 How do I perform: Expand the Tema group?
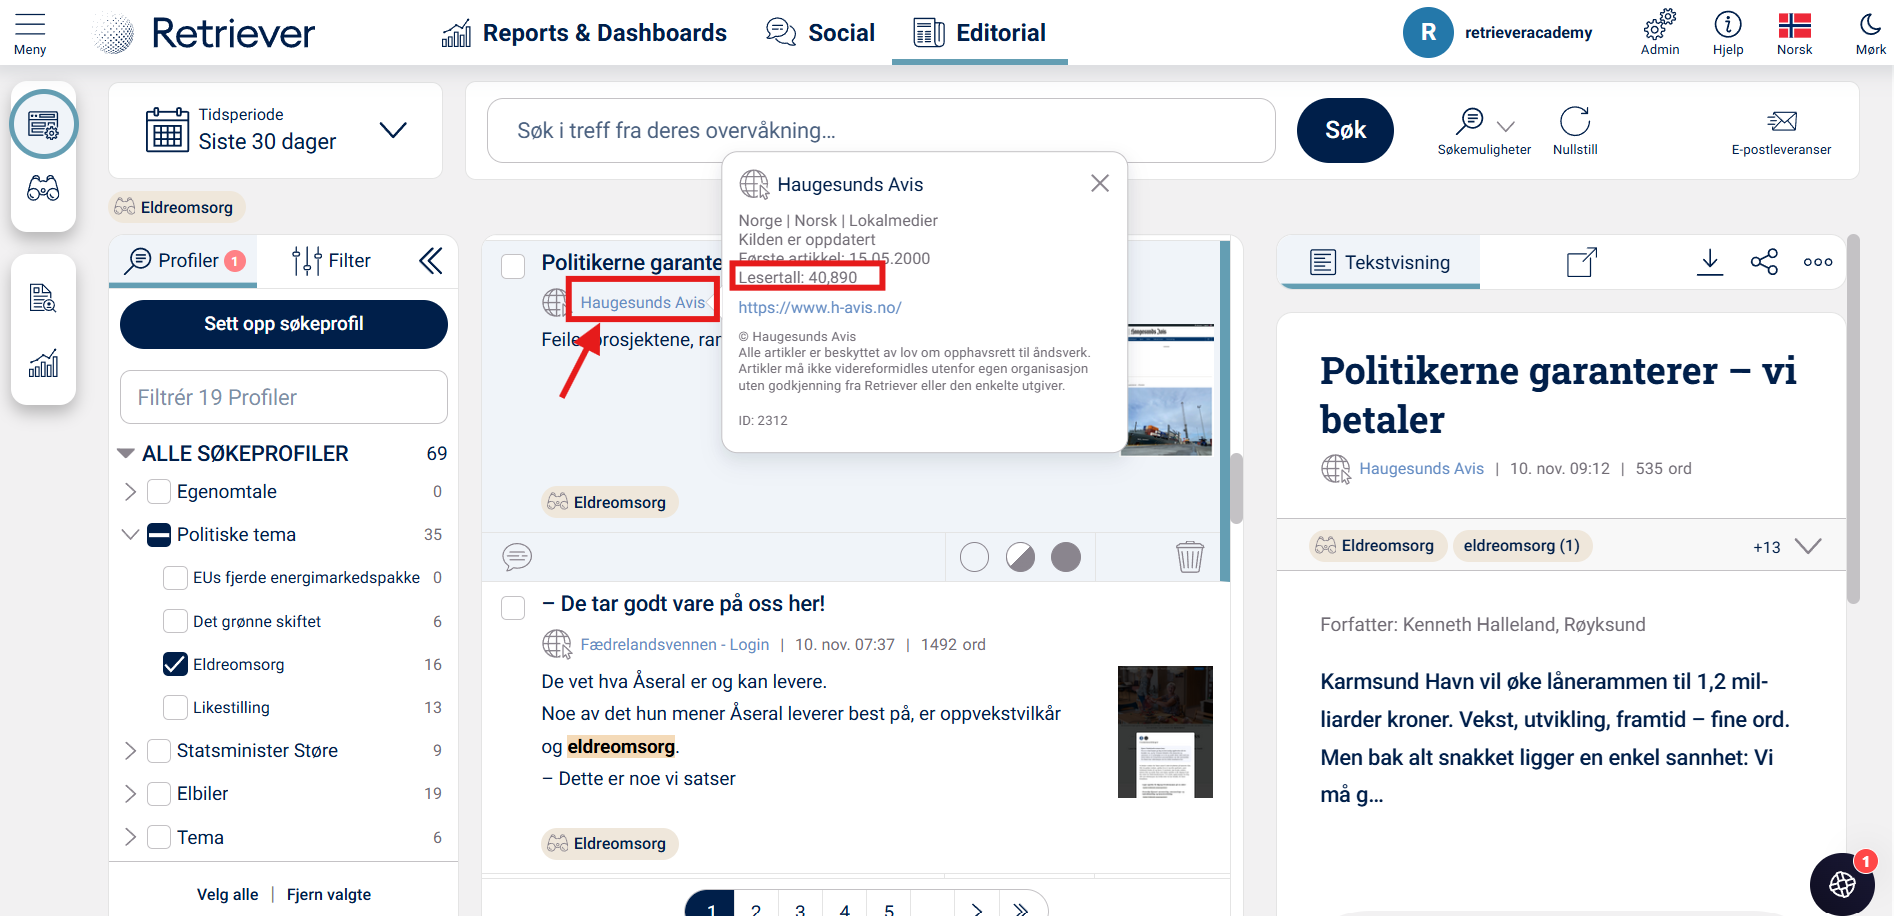point(130,838)
